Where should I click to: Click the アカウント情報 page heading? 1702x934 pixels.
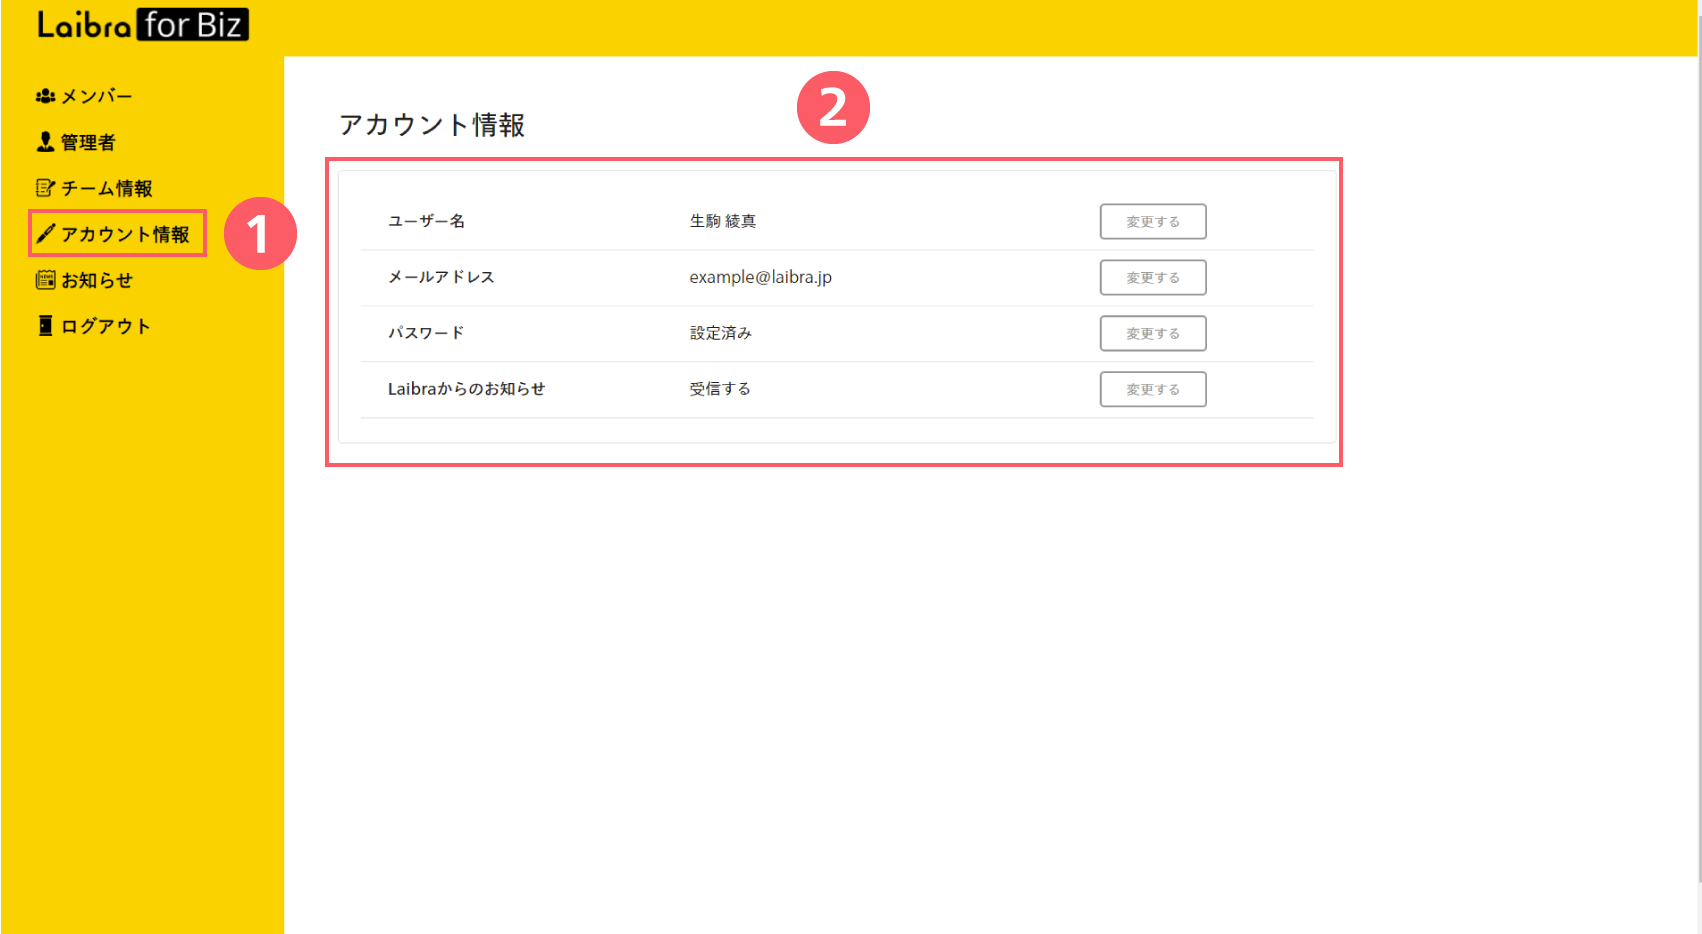point(432,125)
